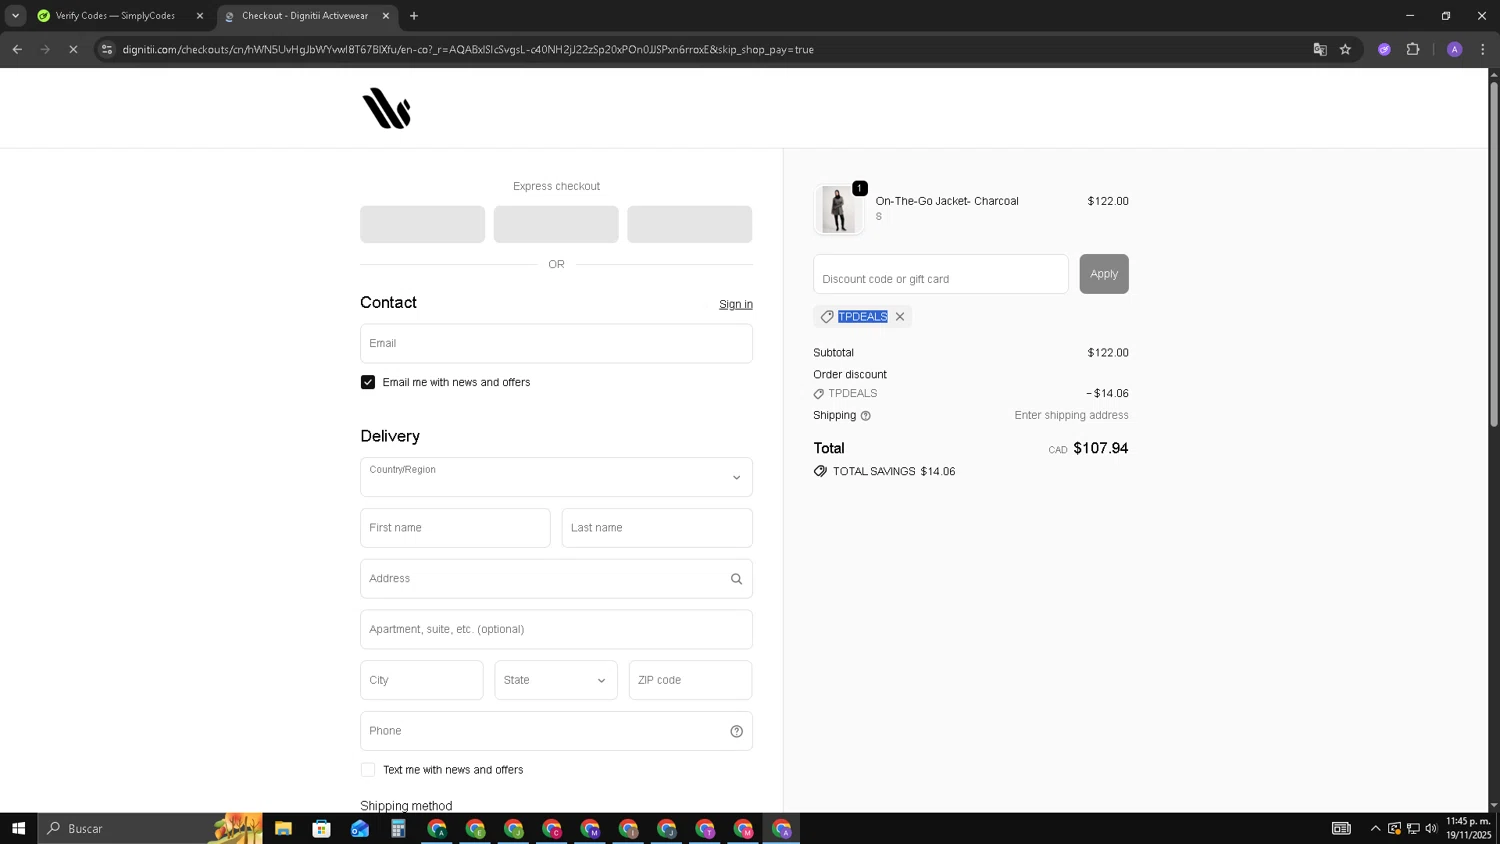Focus the Discount code or gift card field

pyautogui.click(x=941, y=274)
